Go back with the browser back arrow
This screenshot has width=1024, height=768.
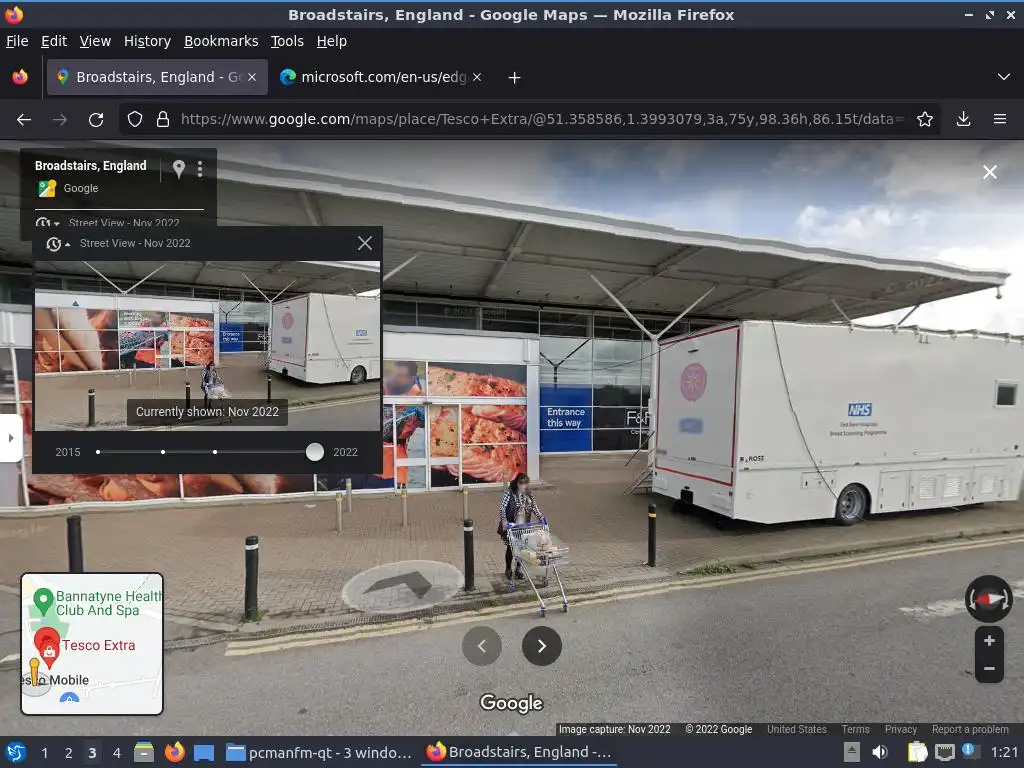tap(24, 120)
